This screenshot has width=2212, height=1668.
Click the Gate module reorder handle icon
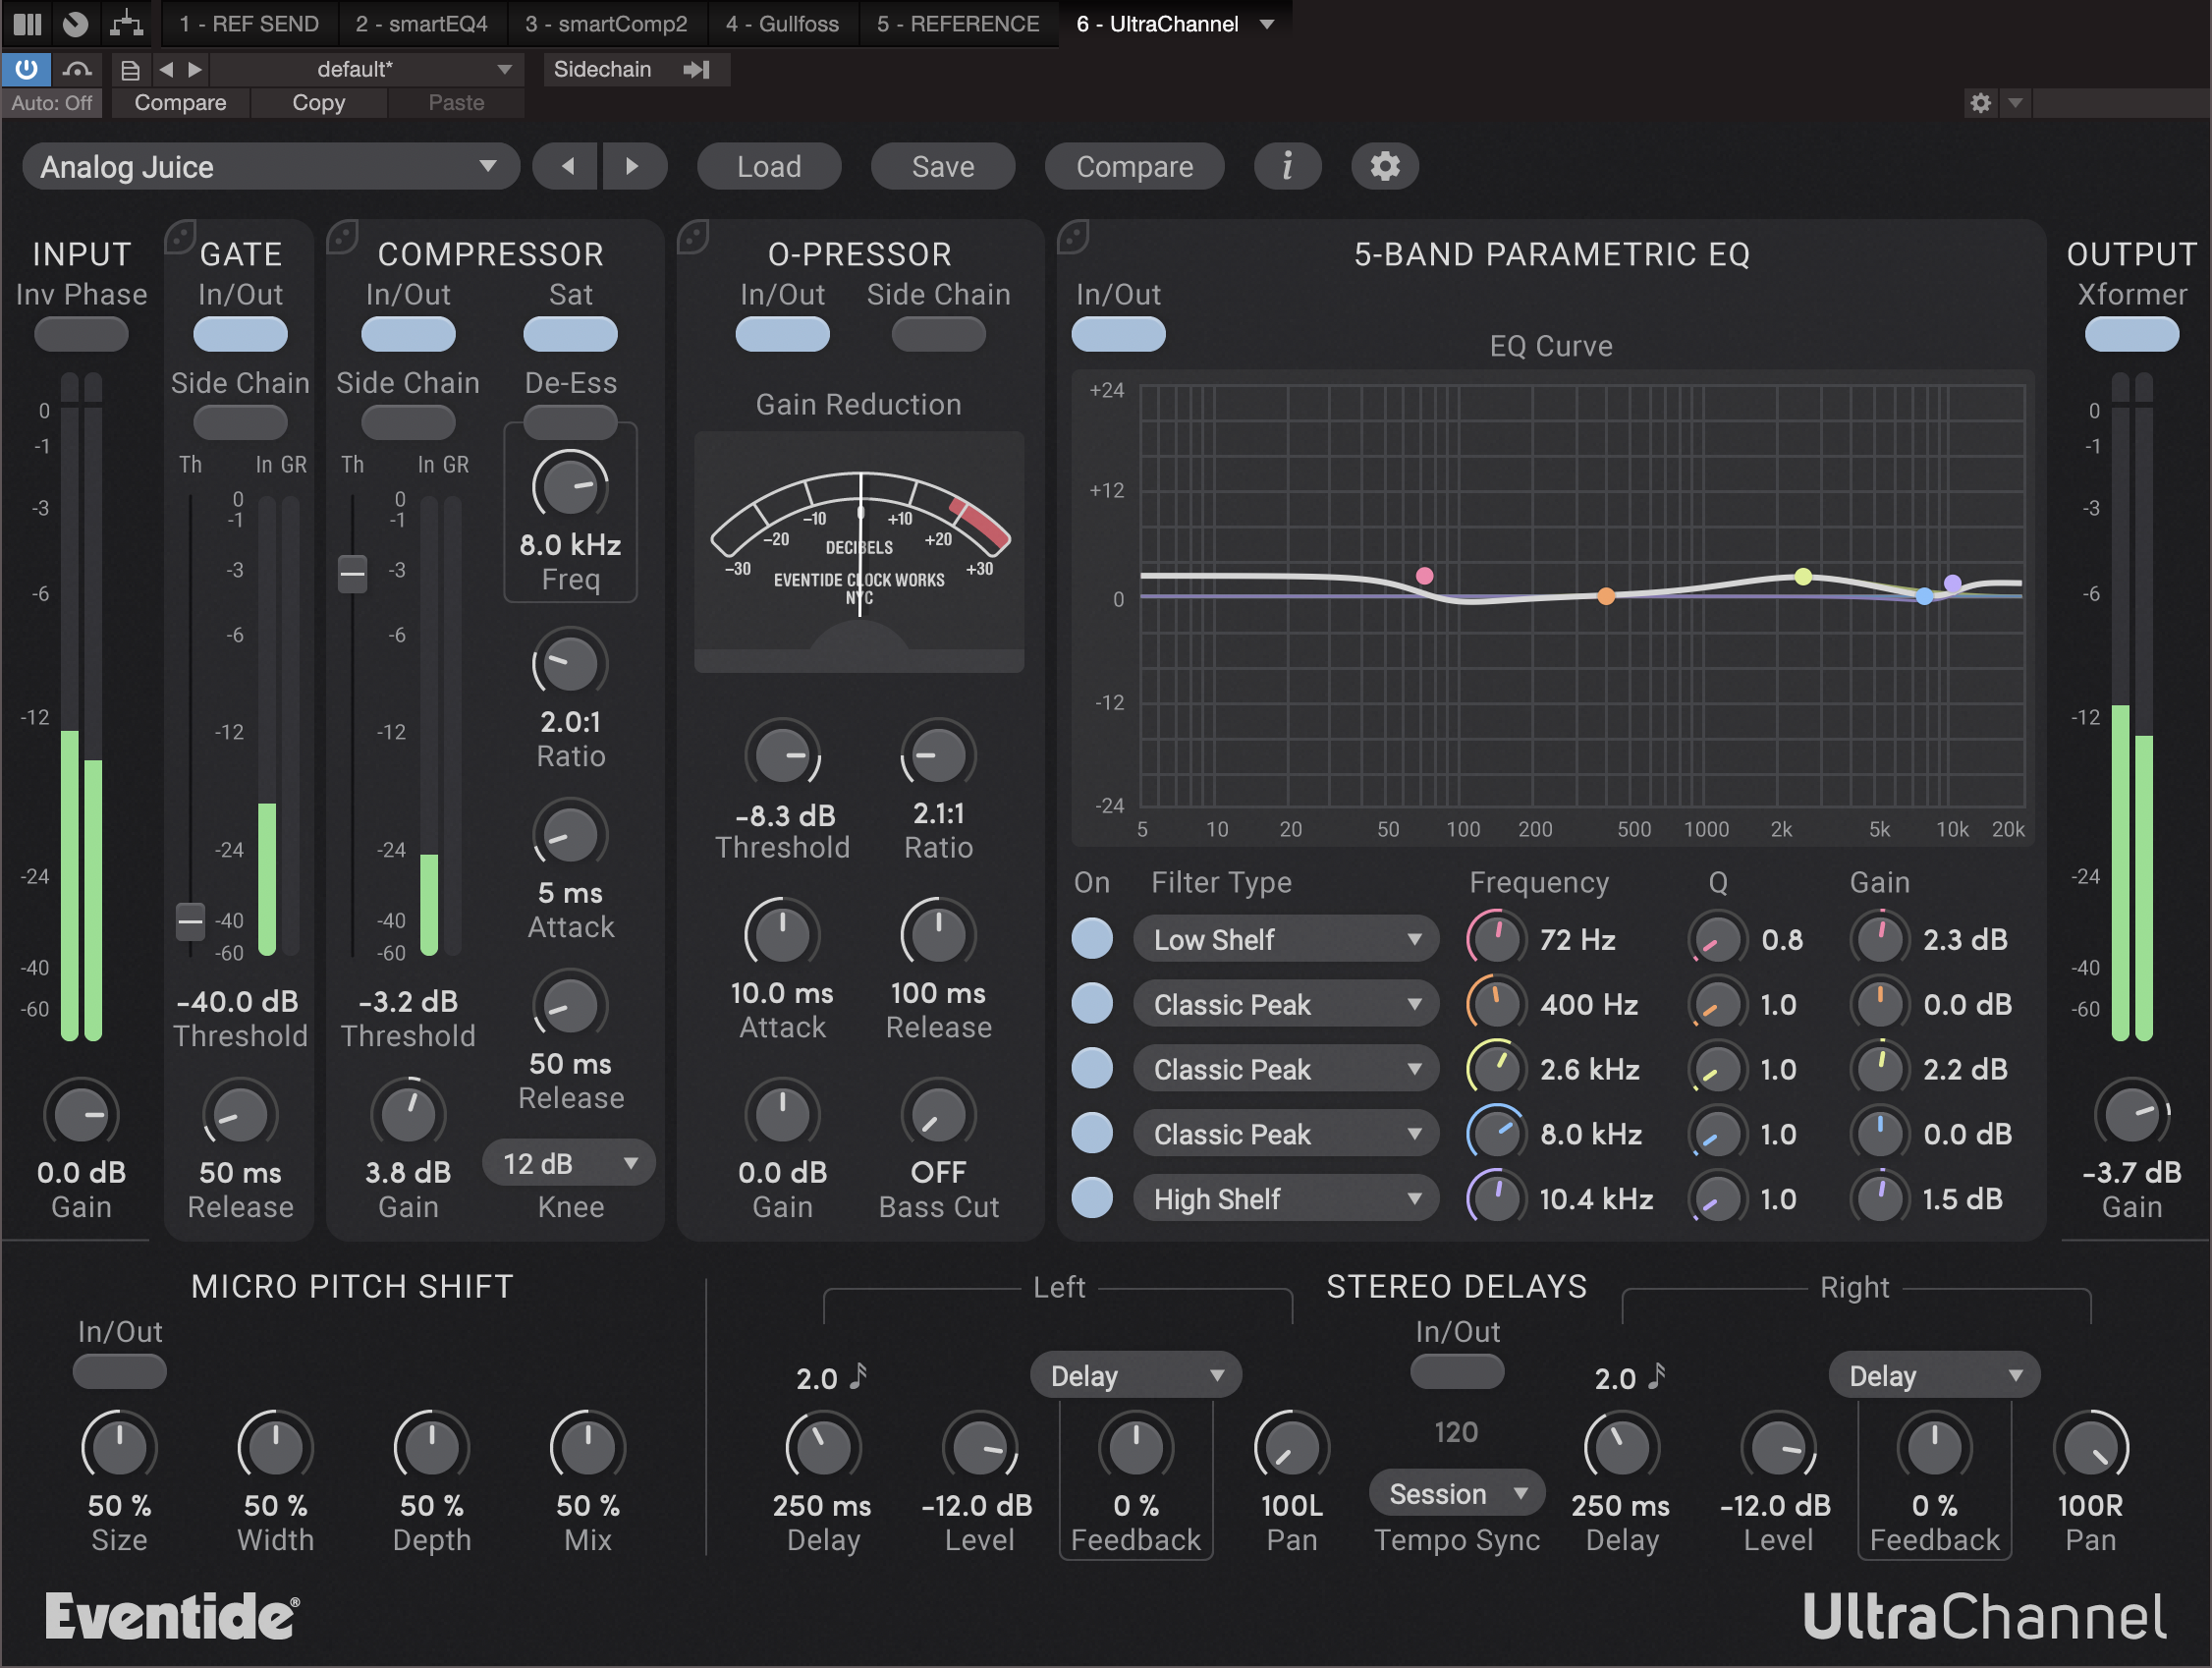click(179, 236)
